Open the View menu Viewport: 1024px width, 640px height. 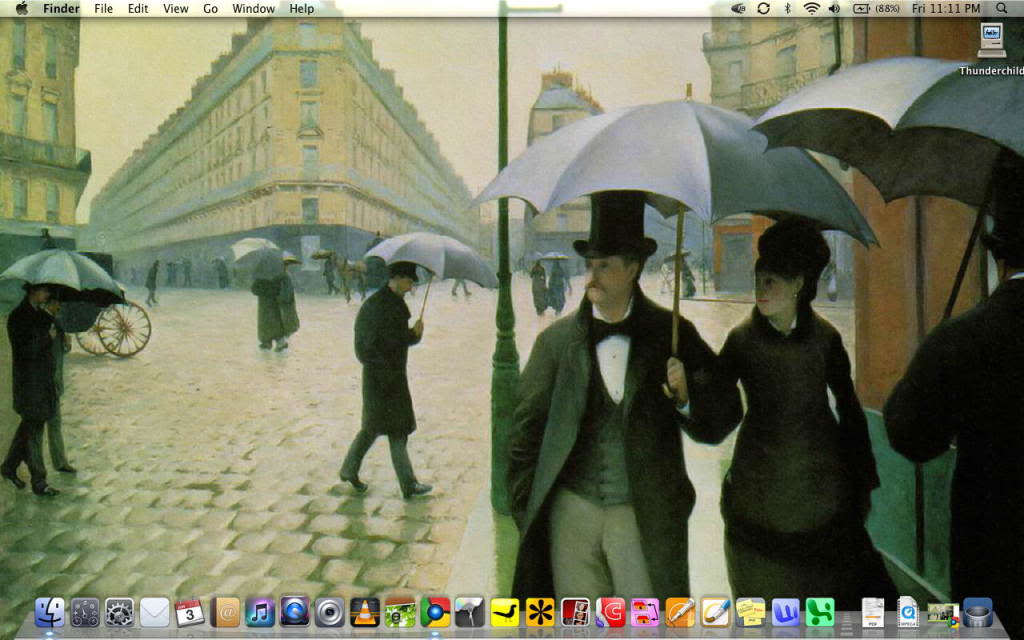[x=176, y=8]
